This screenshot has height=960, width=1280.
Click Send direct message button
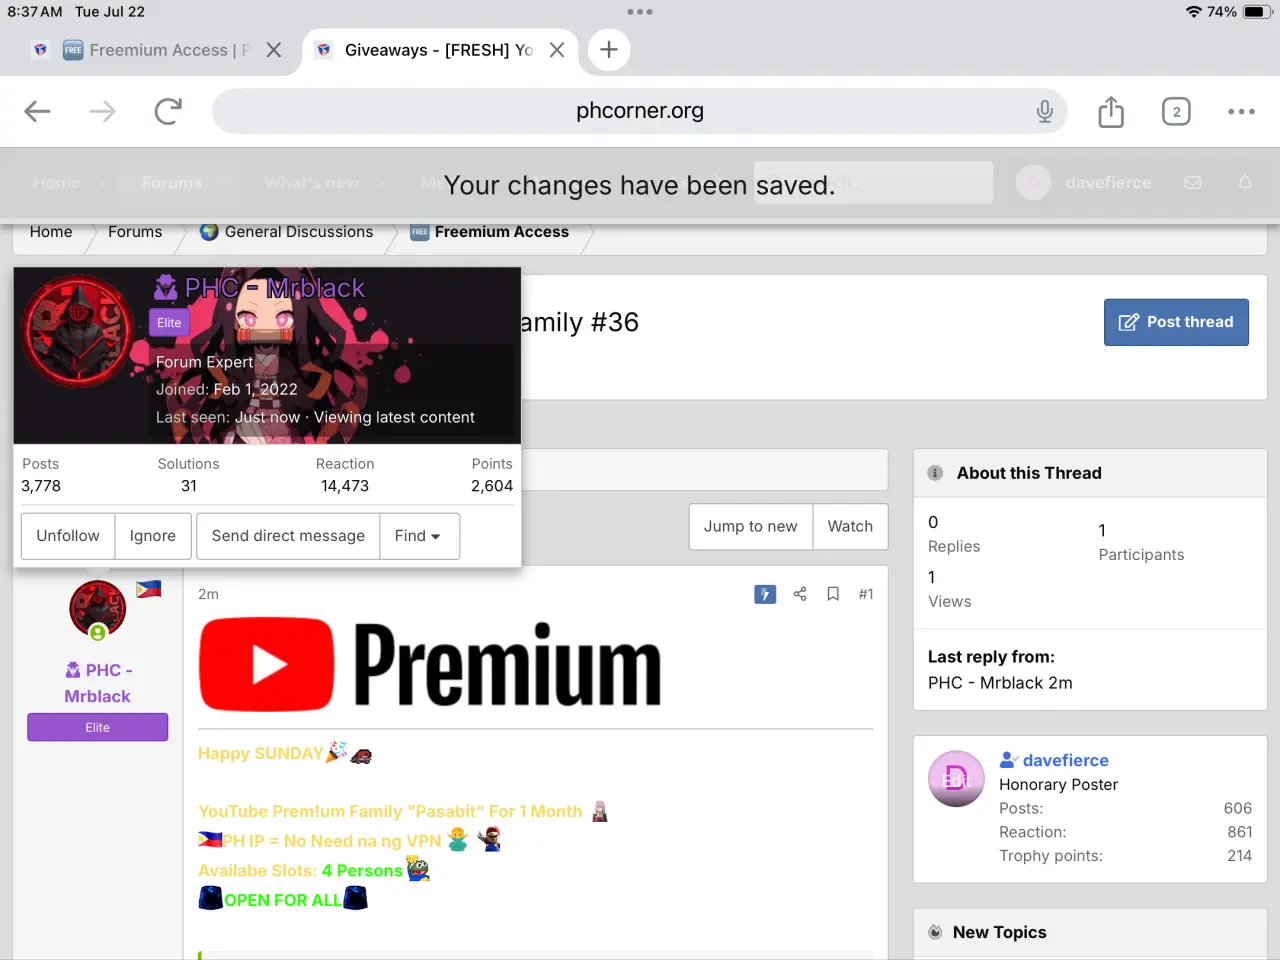(288, 536)
